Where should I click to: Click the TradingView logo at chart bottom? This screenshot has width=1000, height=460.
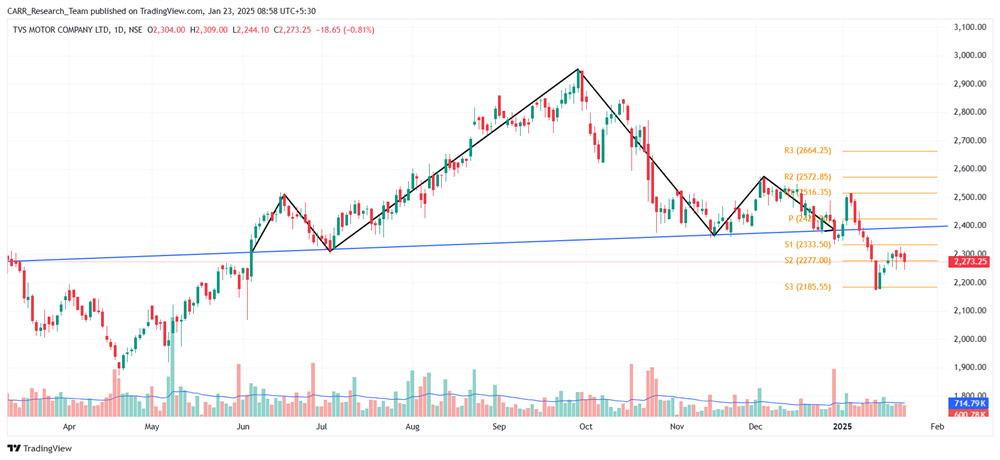coord(40,448)
